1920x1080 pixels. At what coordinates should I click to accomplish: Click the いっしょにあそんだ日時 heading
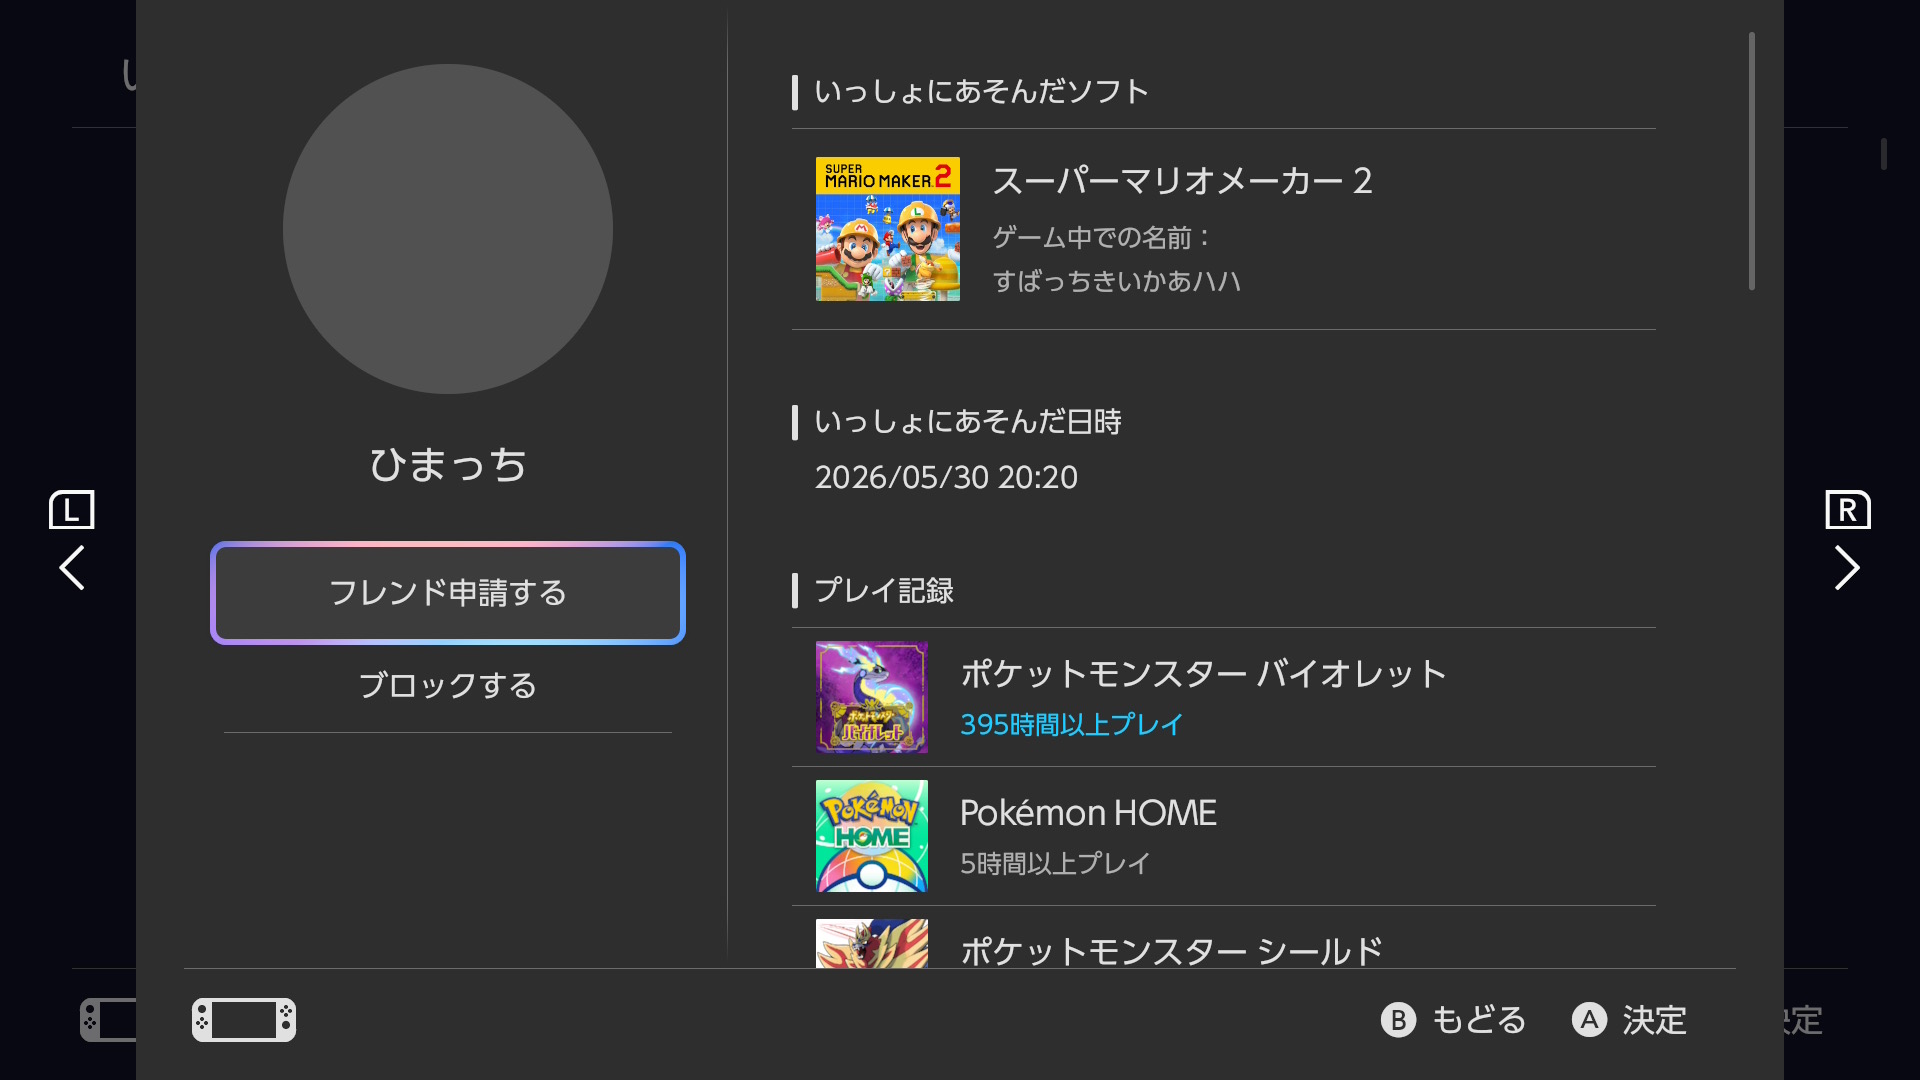click(x=968, y=422)
